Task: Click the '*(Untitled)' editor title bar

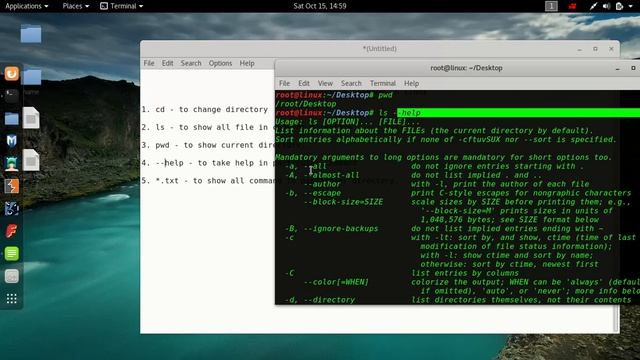Action: [x=380, y=49]
